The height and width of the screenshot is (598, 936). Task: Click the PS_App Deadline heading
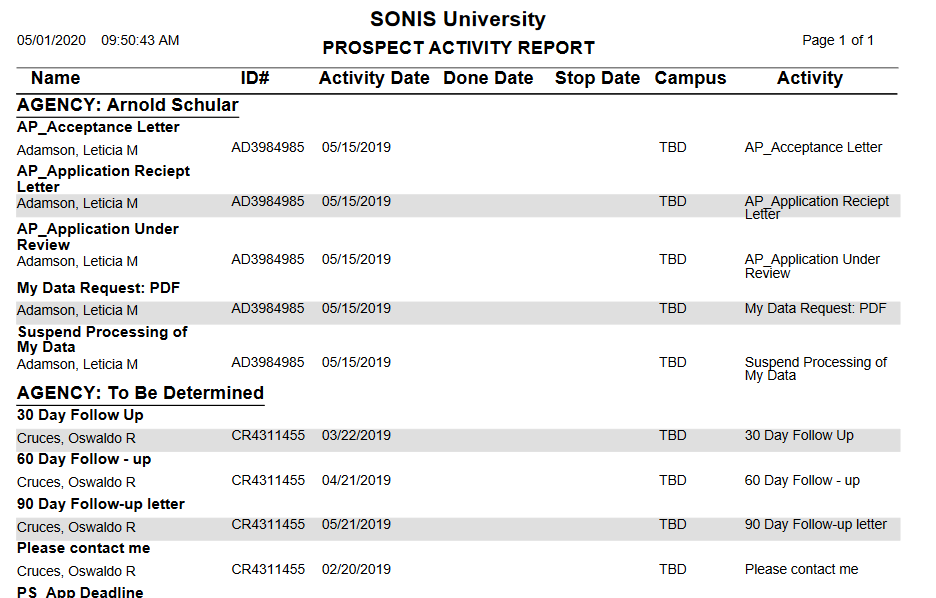click(80, 592)
